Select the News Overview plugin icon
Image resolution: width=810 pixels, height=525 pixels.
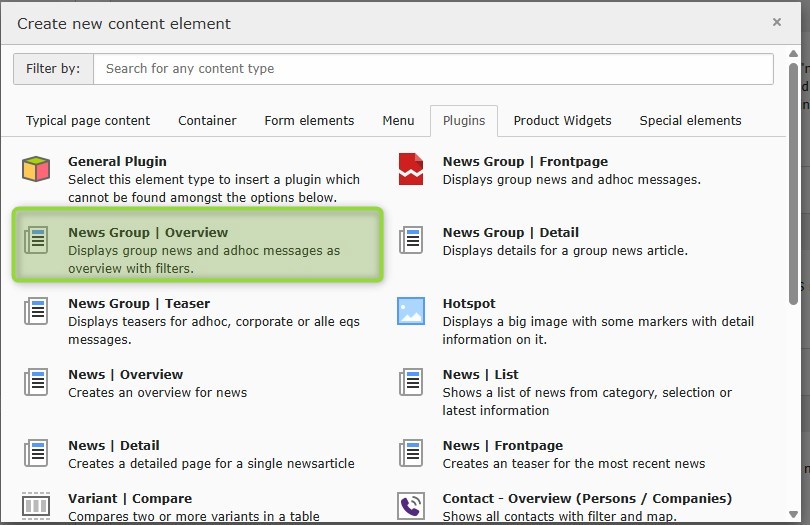click(36, 382)
